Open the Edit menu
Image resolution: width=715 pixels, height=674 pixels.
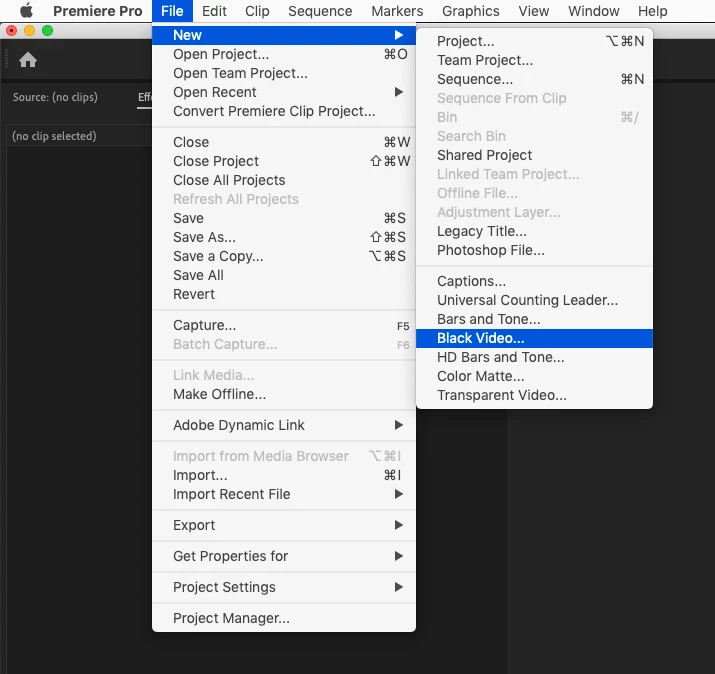pos(214,11)
